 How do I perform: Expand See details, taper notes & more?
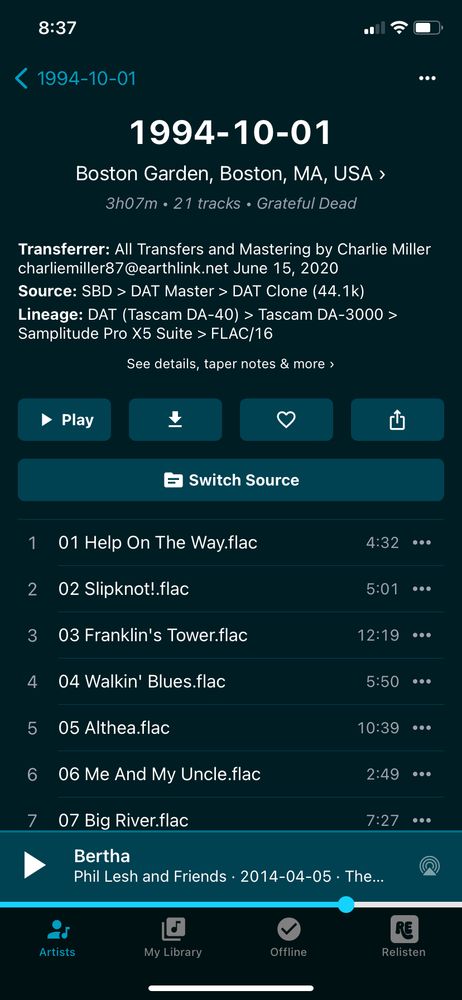[230, 364]
